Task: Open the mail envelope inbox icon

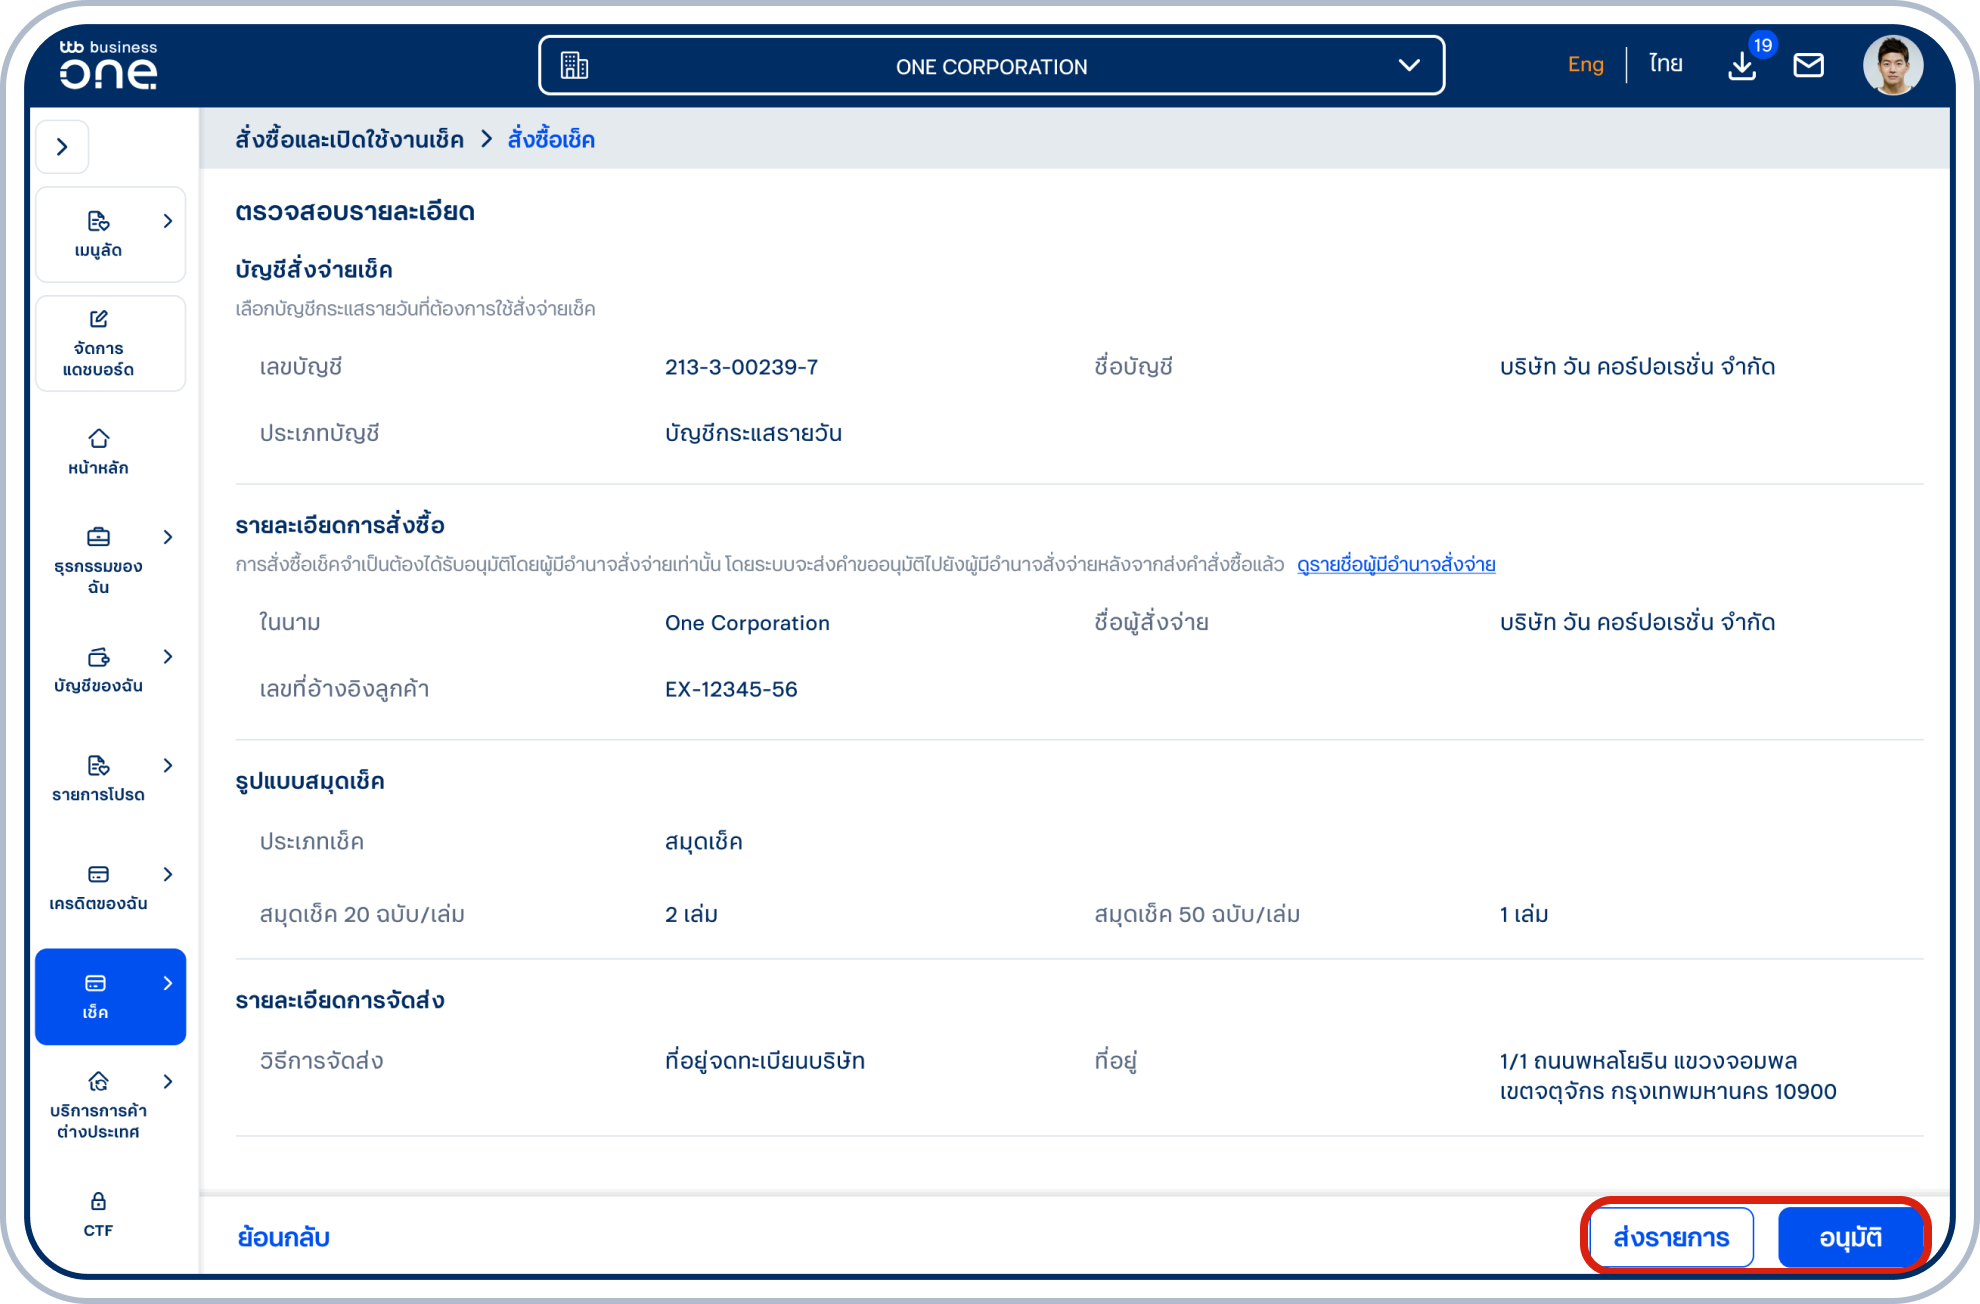Action: point(1808,66)
